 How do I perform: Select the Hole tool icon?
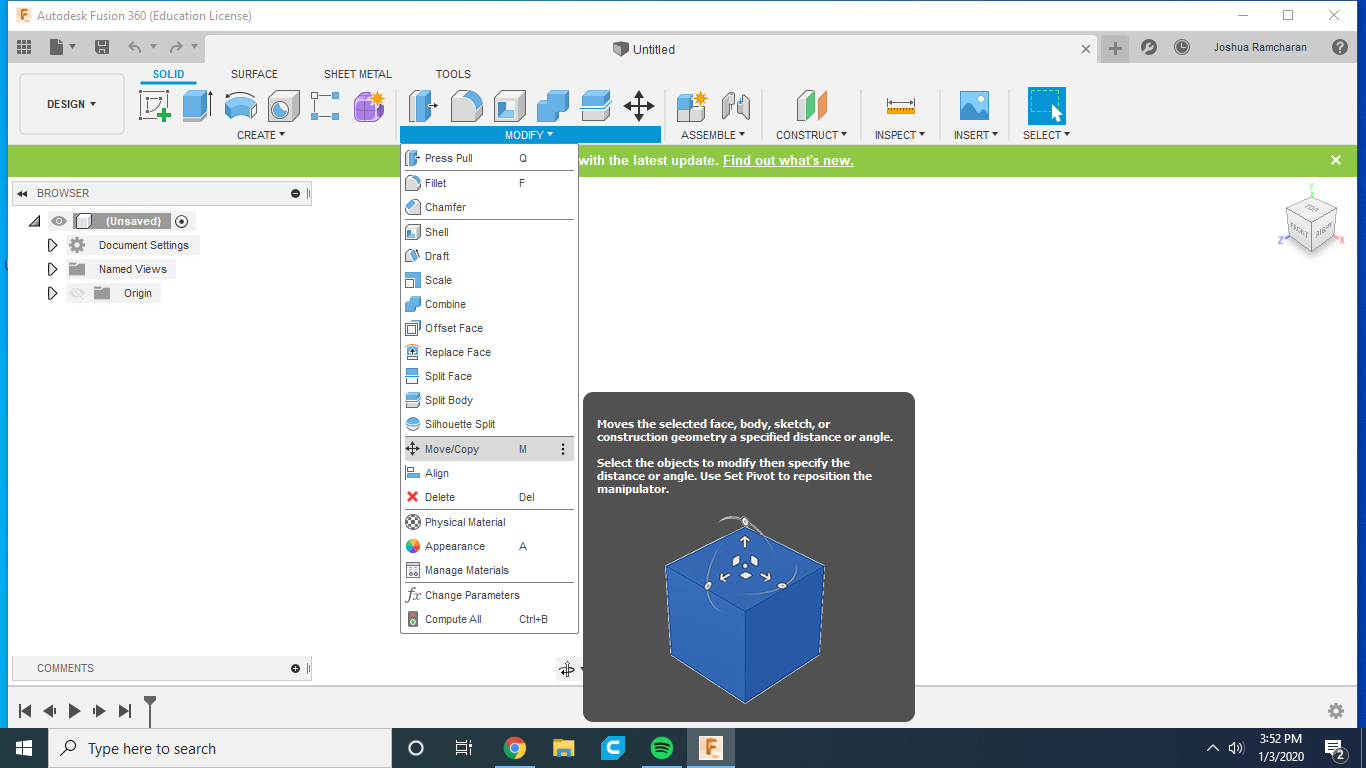click(283, 105)
